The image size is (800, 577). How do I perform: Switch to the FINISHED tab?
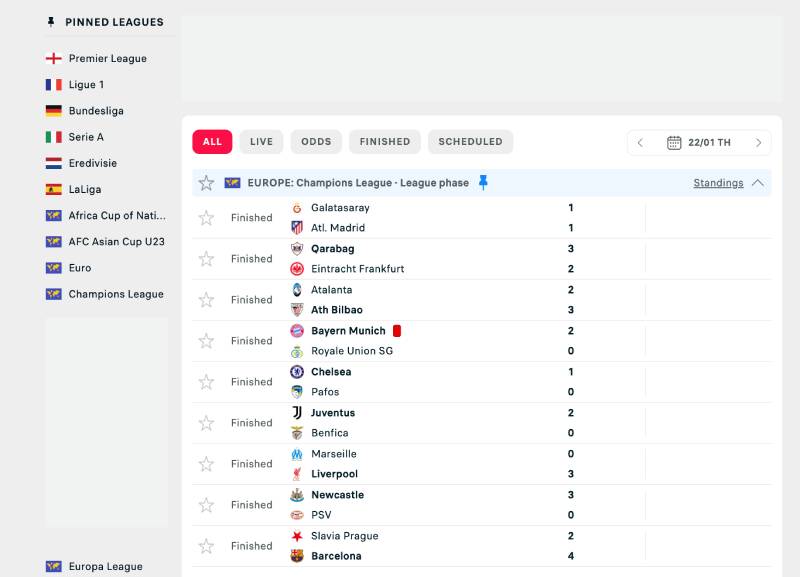pos(385,142)
